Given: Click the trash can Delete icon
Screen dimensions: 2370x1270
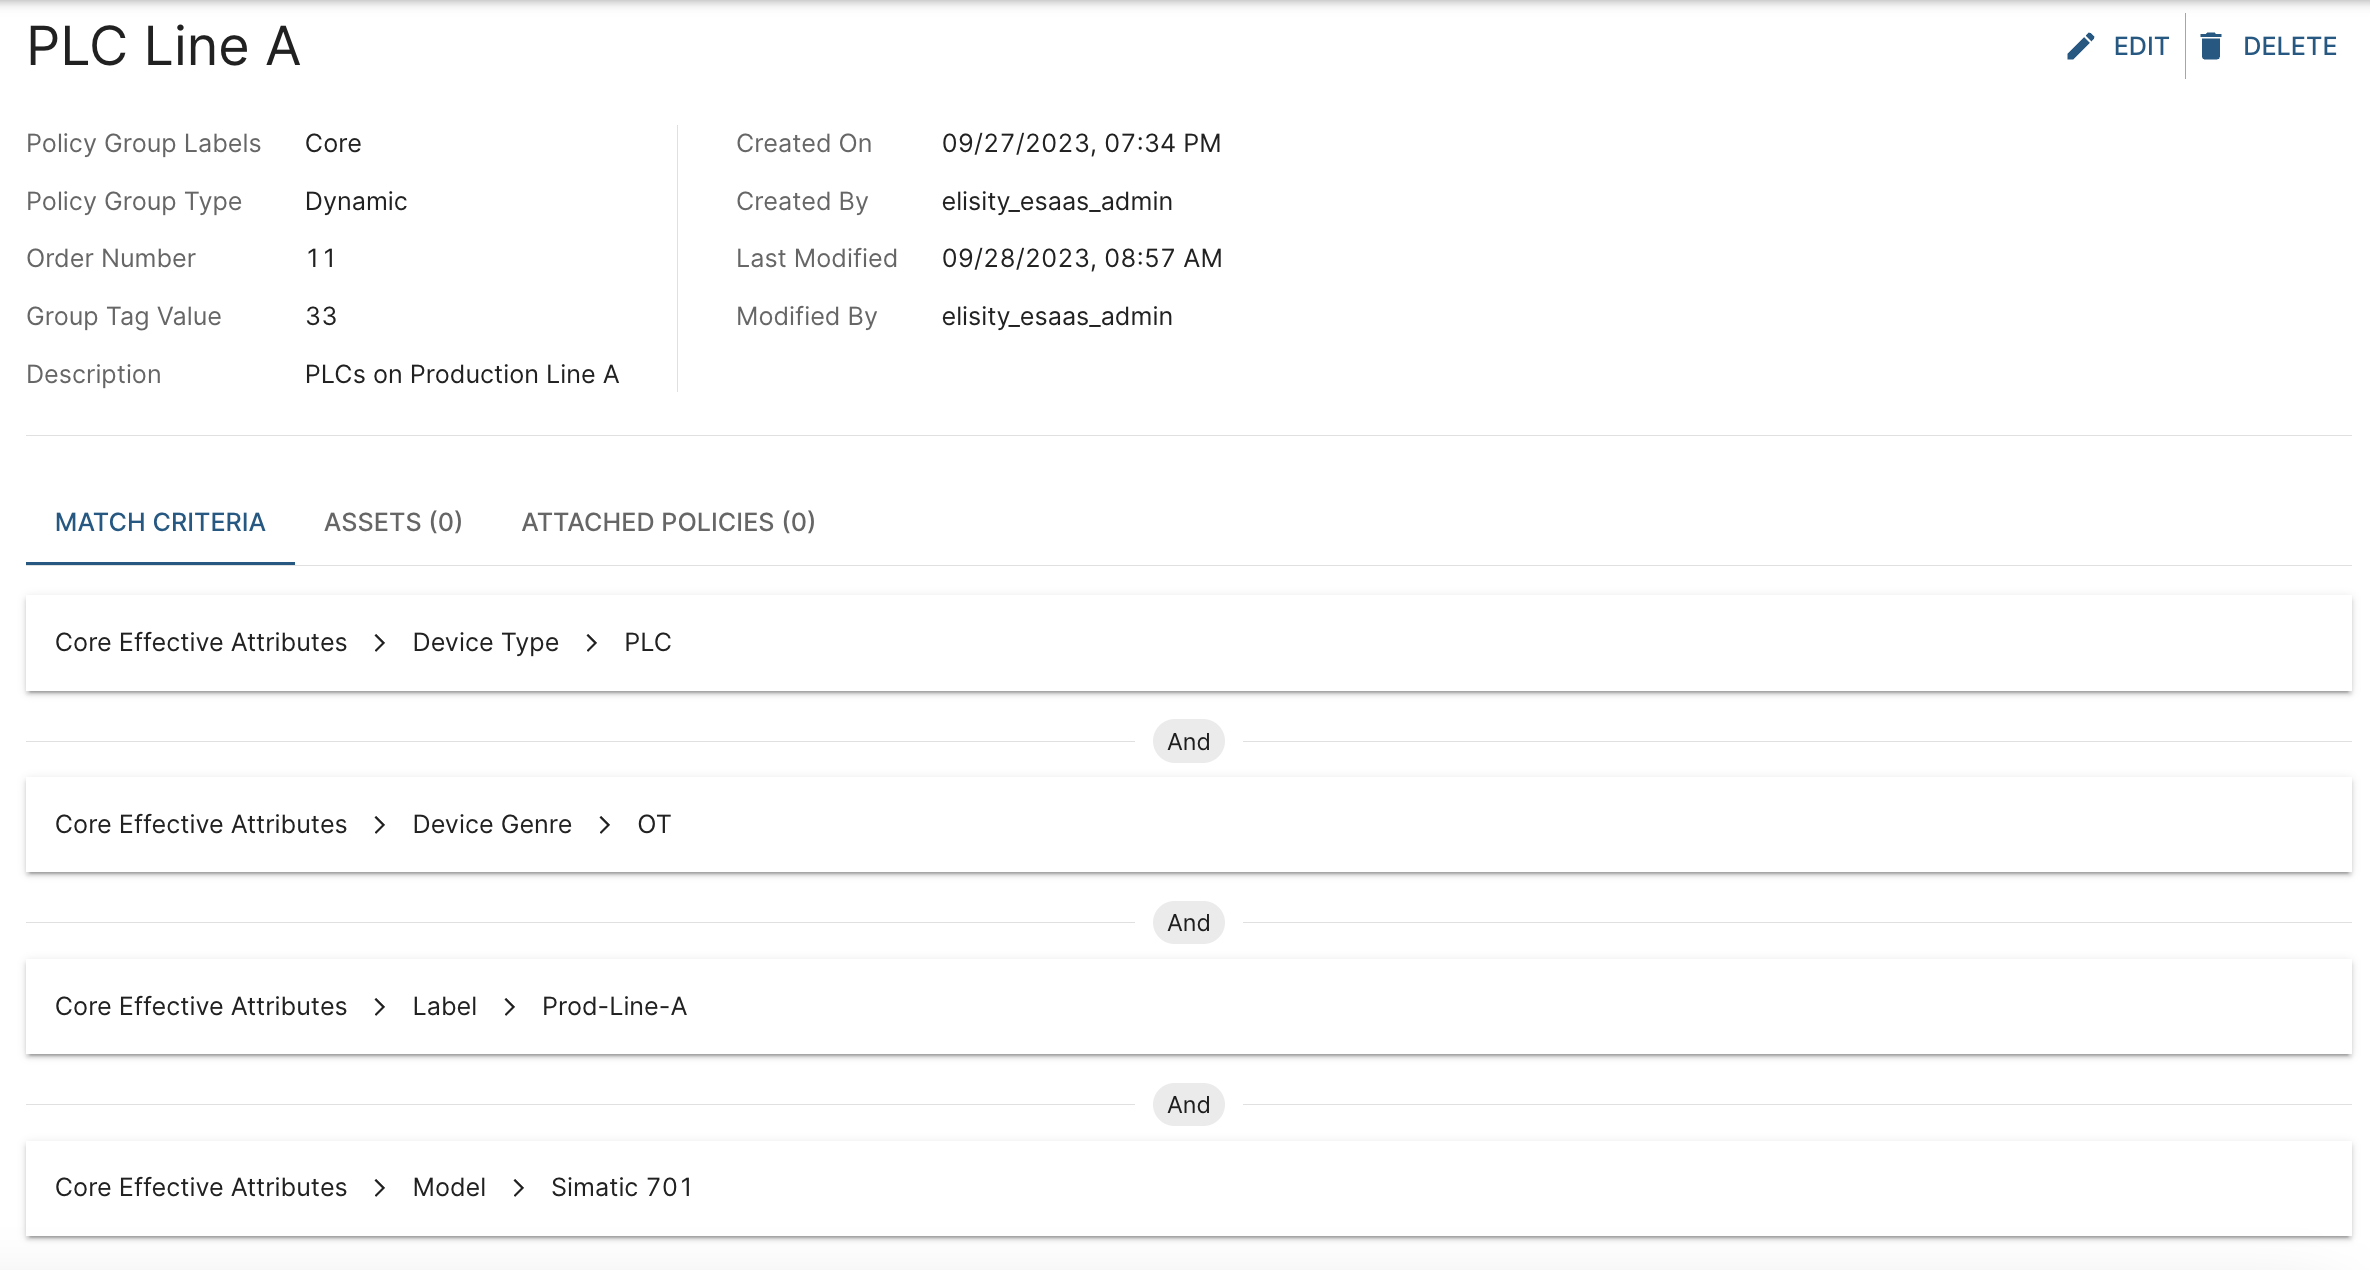Looking at the screenshot, I should tap(2211, 47).
